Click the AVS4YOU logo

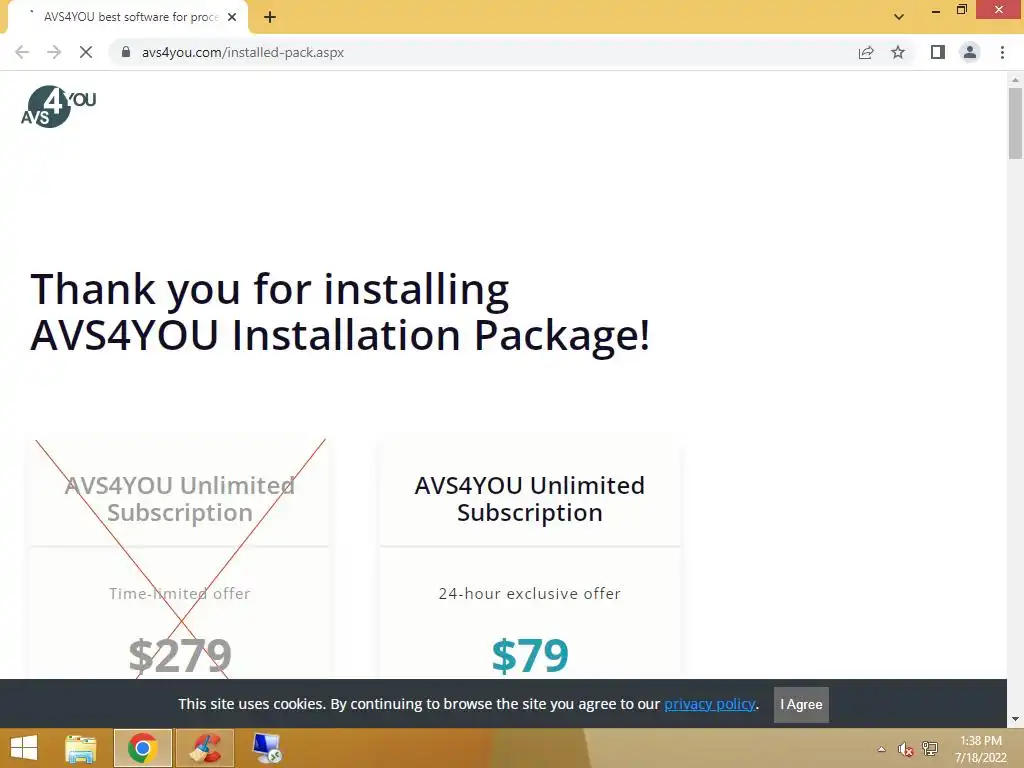(x=58, y=106)
